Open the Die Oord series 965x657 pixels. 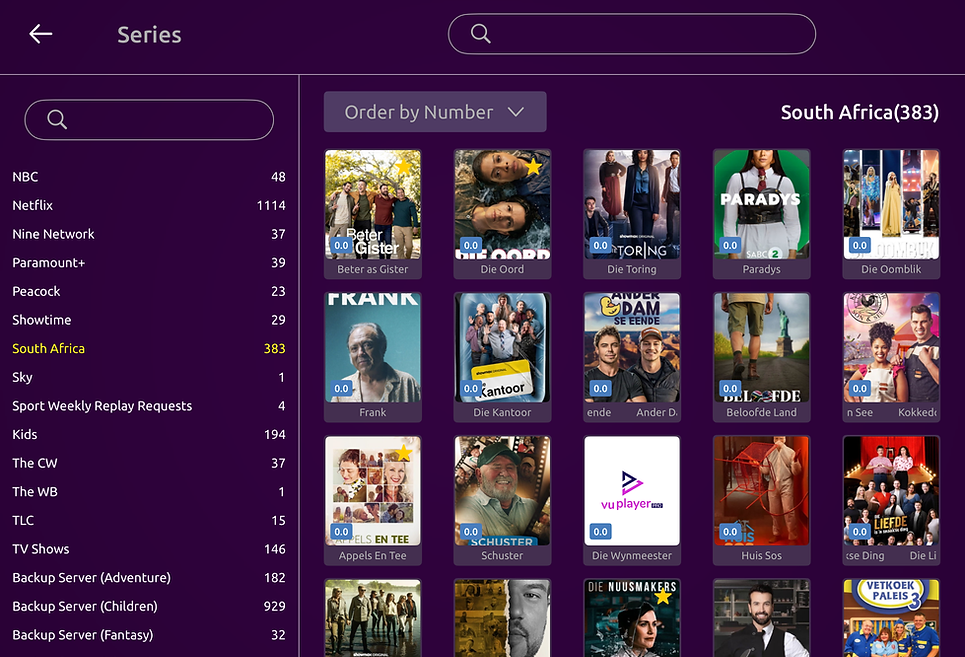(502, 213)
